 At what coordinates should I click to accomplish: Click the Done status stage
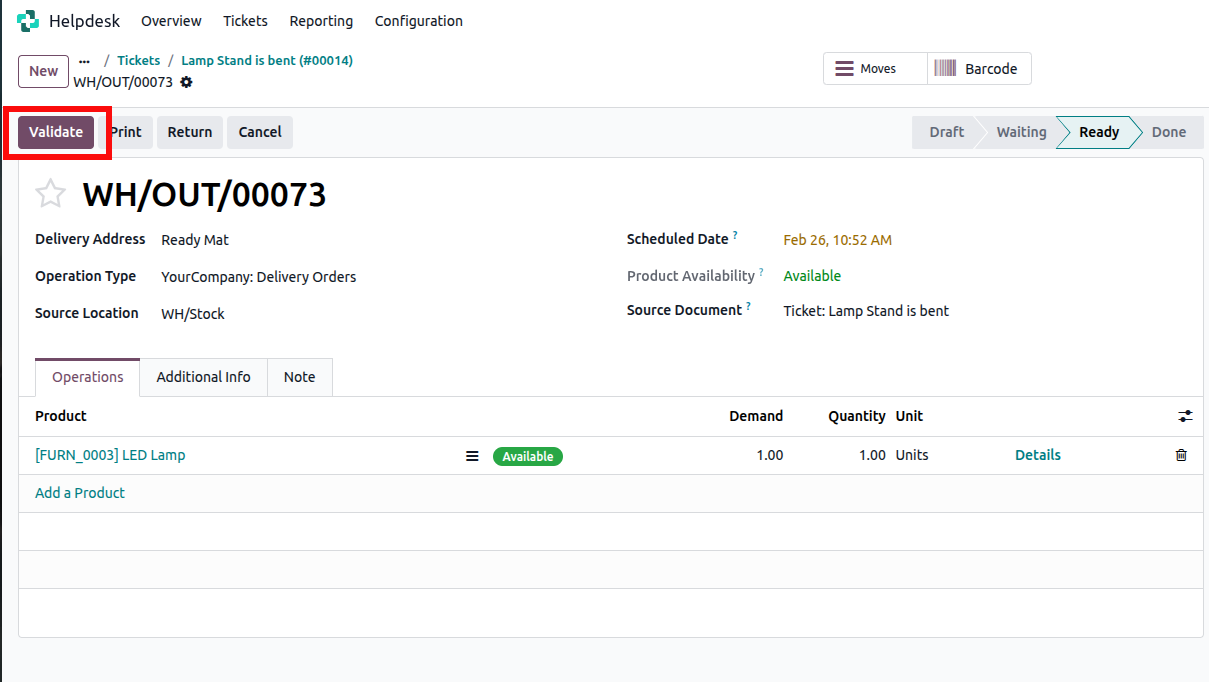pos(1168,132)
